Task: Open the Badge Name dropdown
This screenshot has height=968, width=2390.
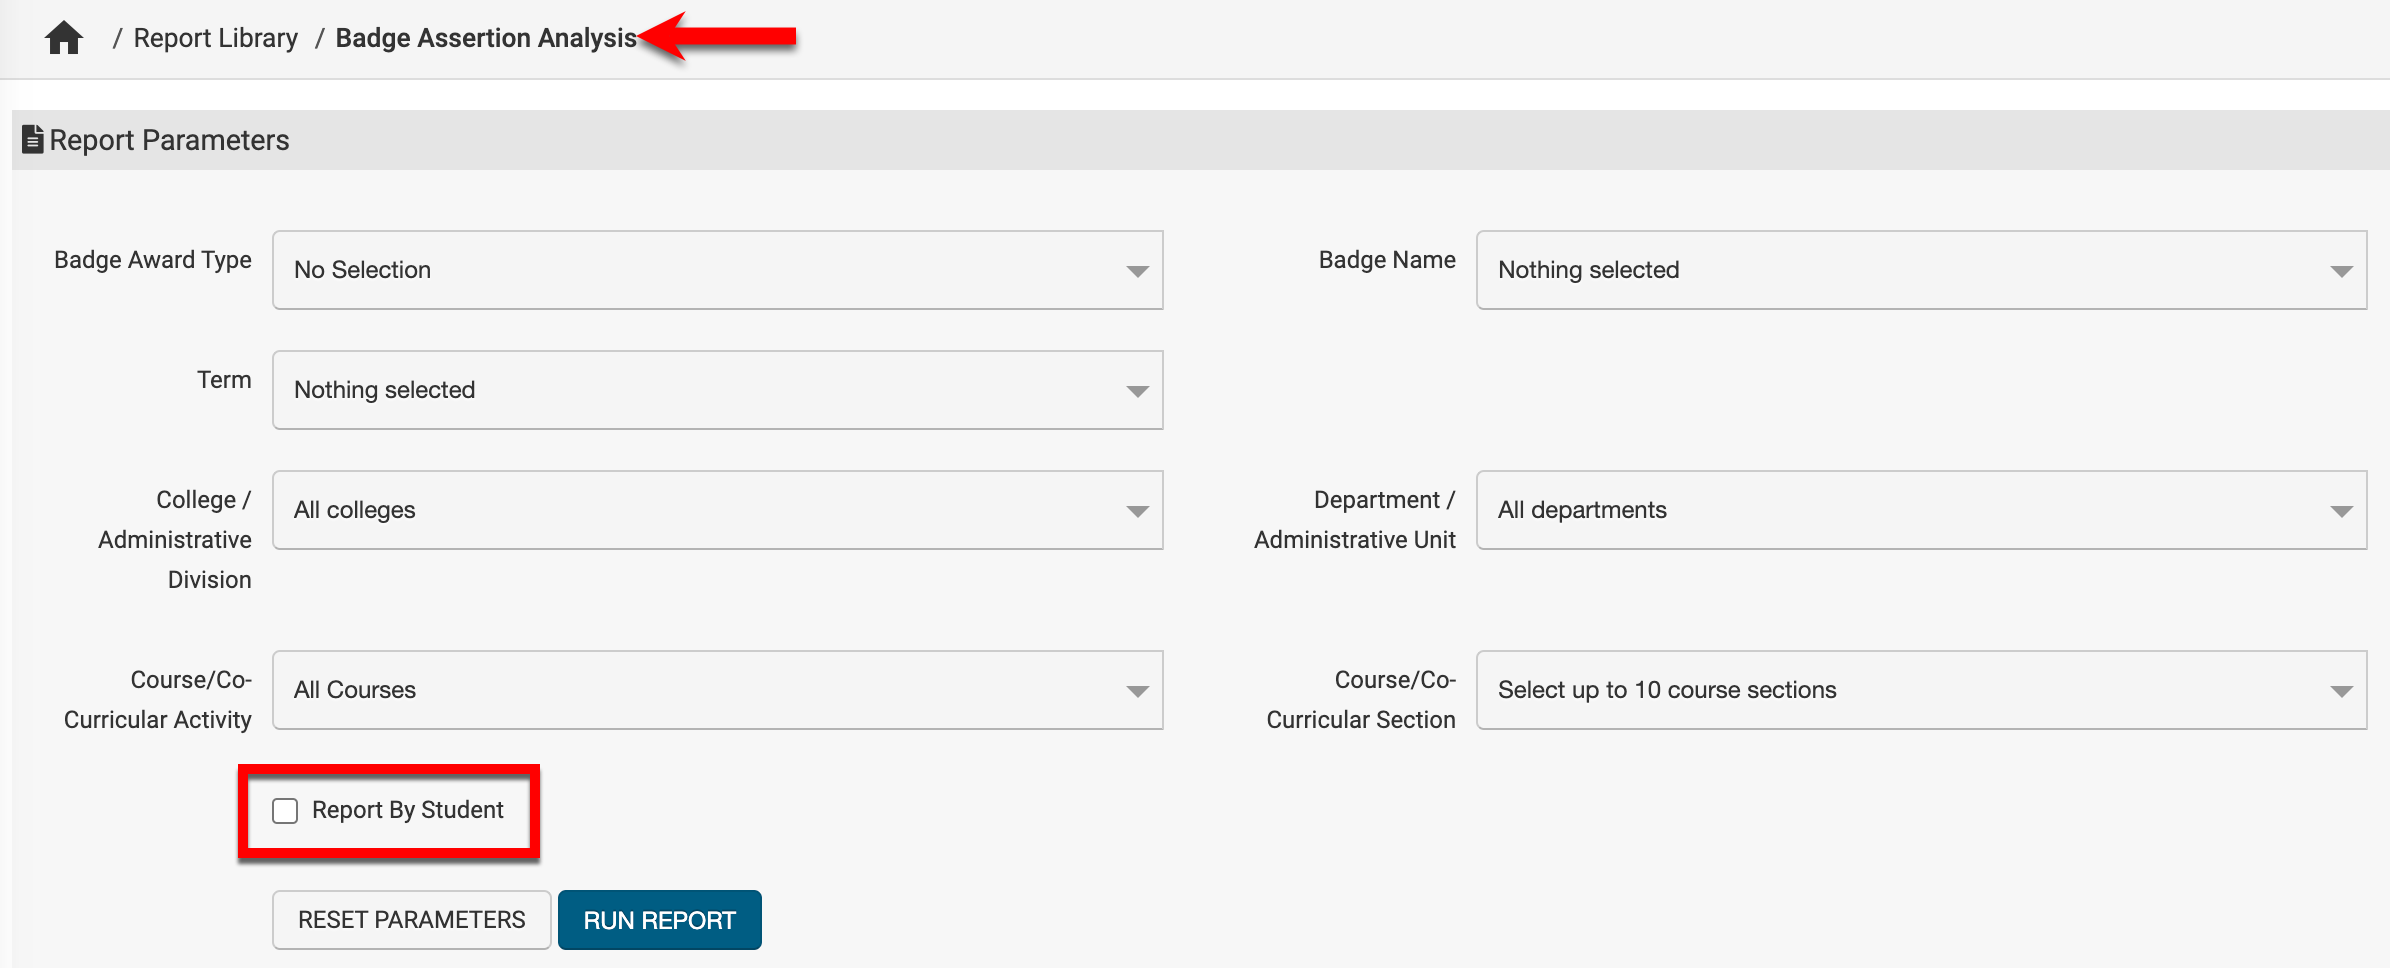Action: (x=1920, y=270)
